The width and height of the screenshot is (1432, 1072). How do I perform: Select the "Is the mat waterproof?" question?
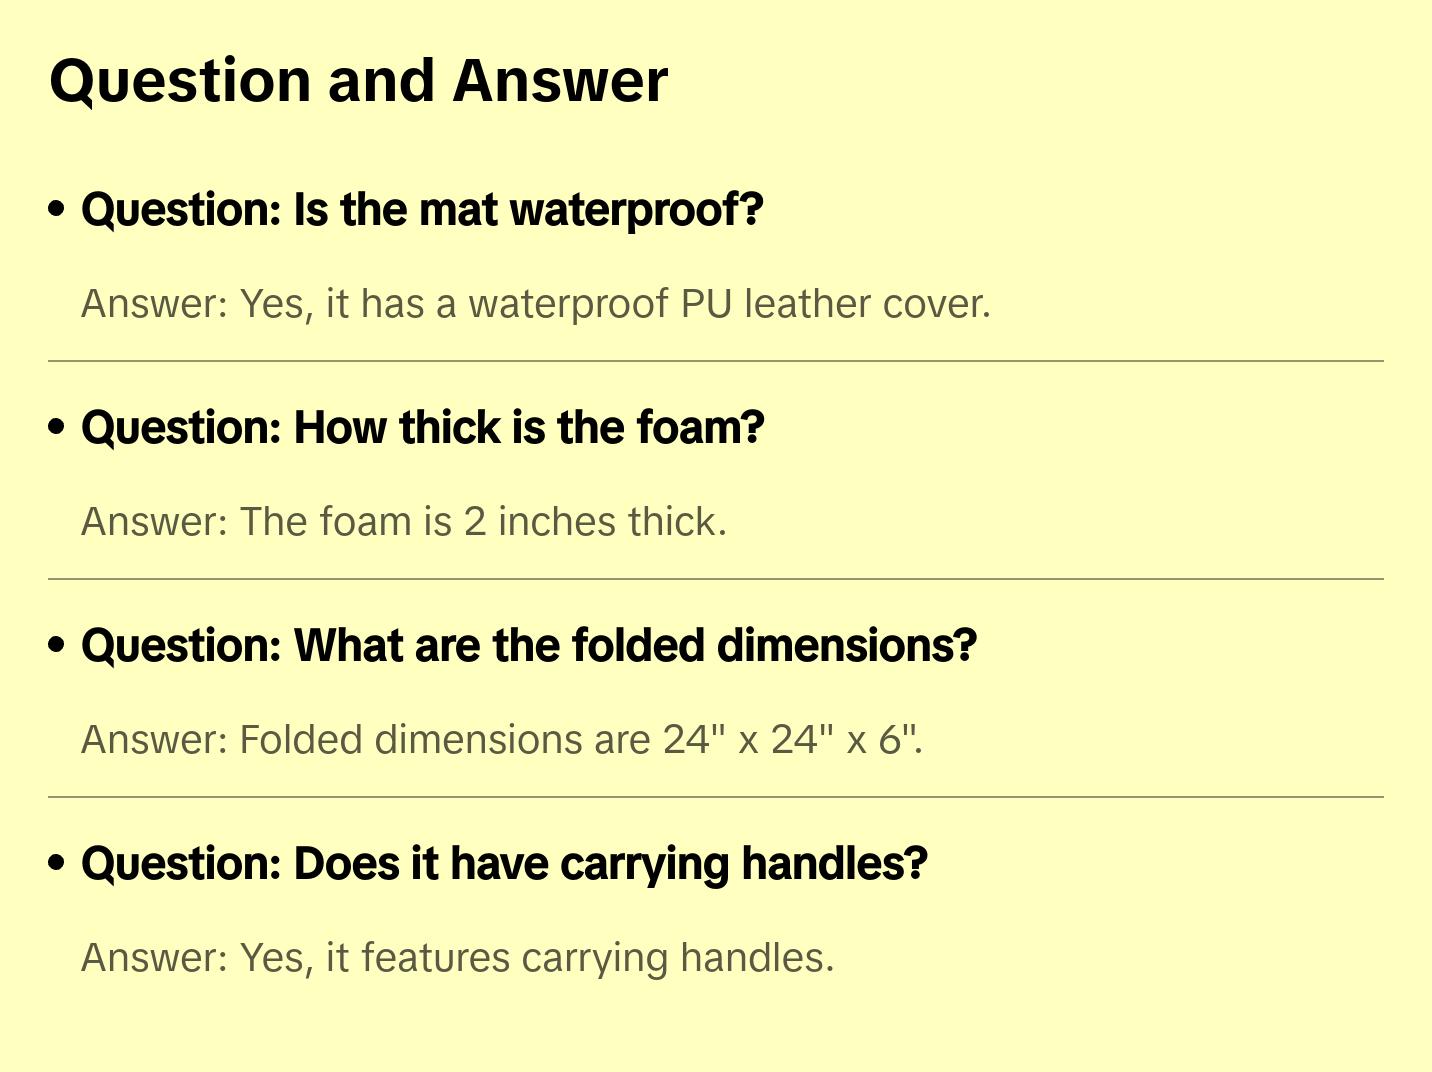pyautogui.click(x=422, y=210)
